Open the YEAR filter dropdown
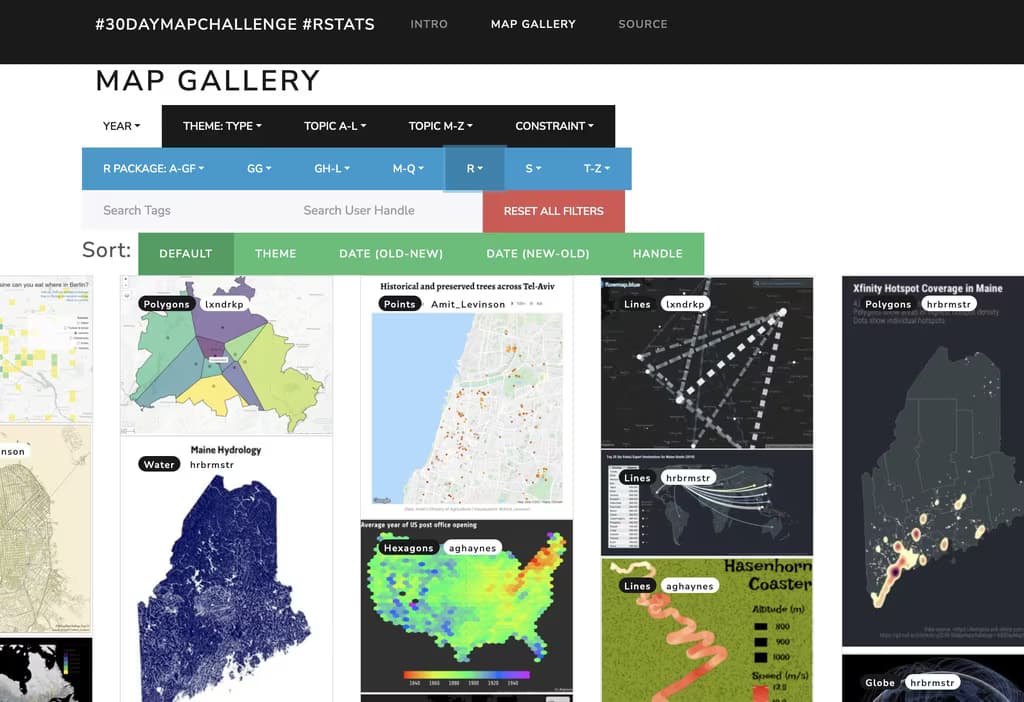 pos(119,126)
